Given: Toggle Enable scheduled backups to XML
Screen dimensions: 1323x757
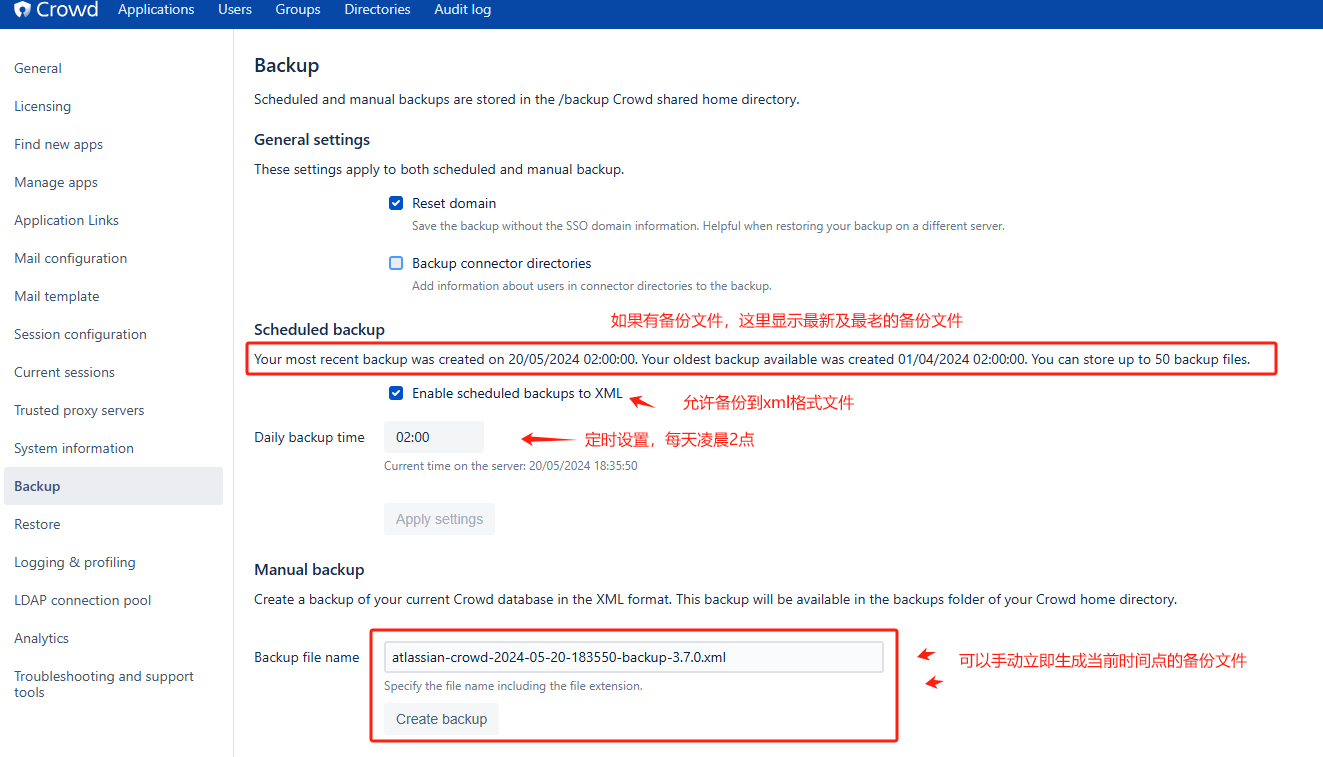Looking at the screenshot, I should [x=396, y=393].
